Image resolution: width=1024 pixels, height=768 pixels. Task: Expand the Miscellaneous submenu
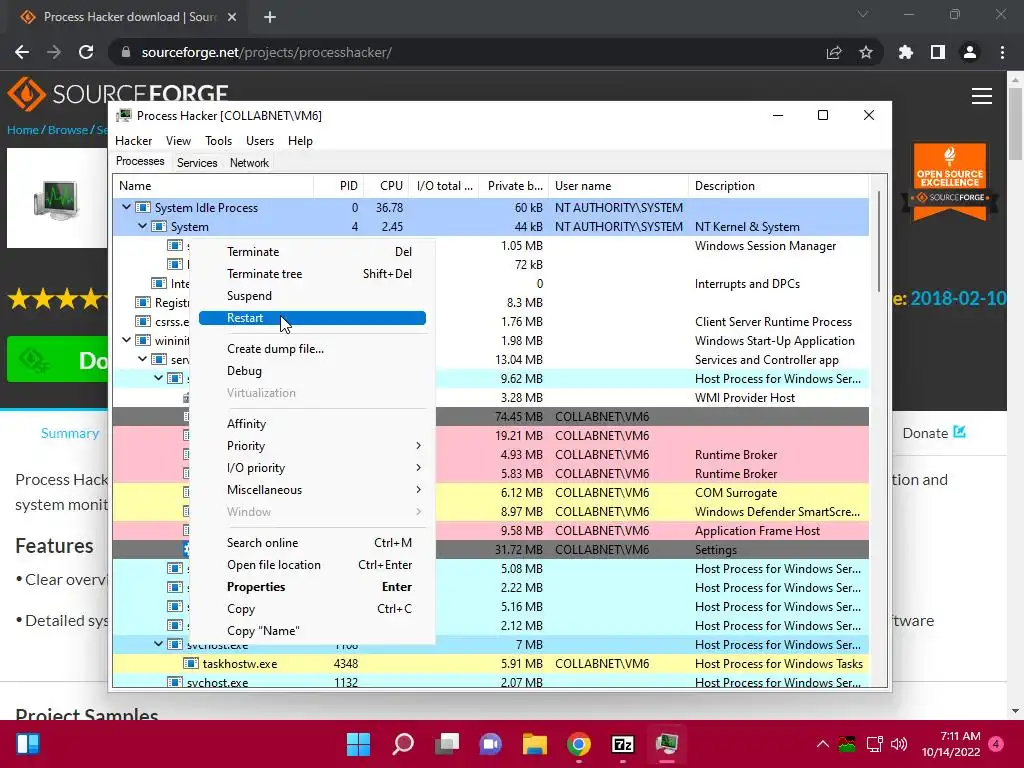pyautogui.click(x=312, y=490)
